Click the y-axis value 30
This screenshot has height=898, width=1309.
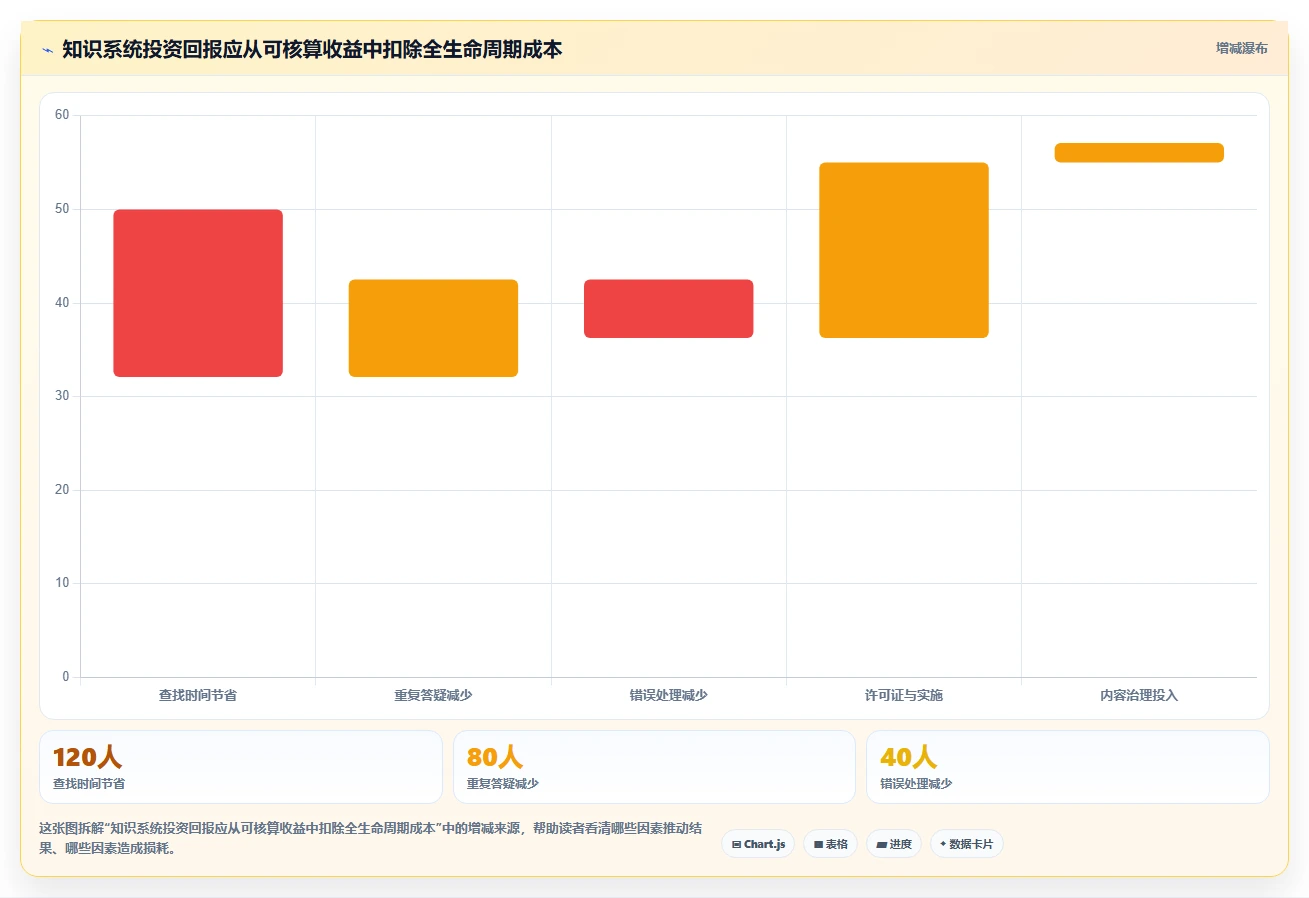[x=62, y=396]
